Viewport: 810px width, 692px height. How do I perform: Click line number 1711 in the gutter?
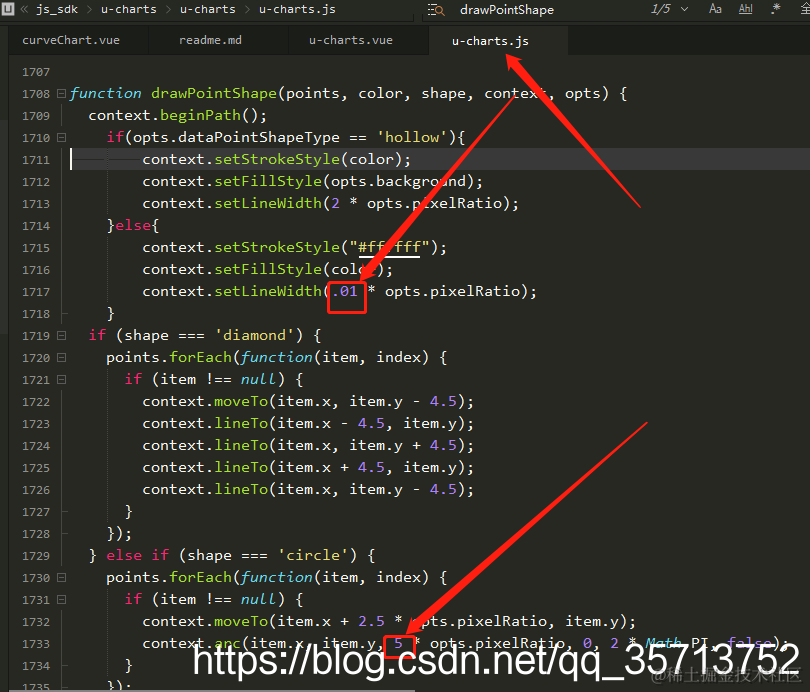(36, 160)
